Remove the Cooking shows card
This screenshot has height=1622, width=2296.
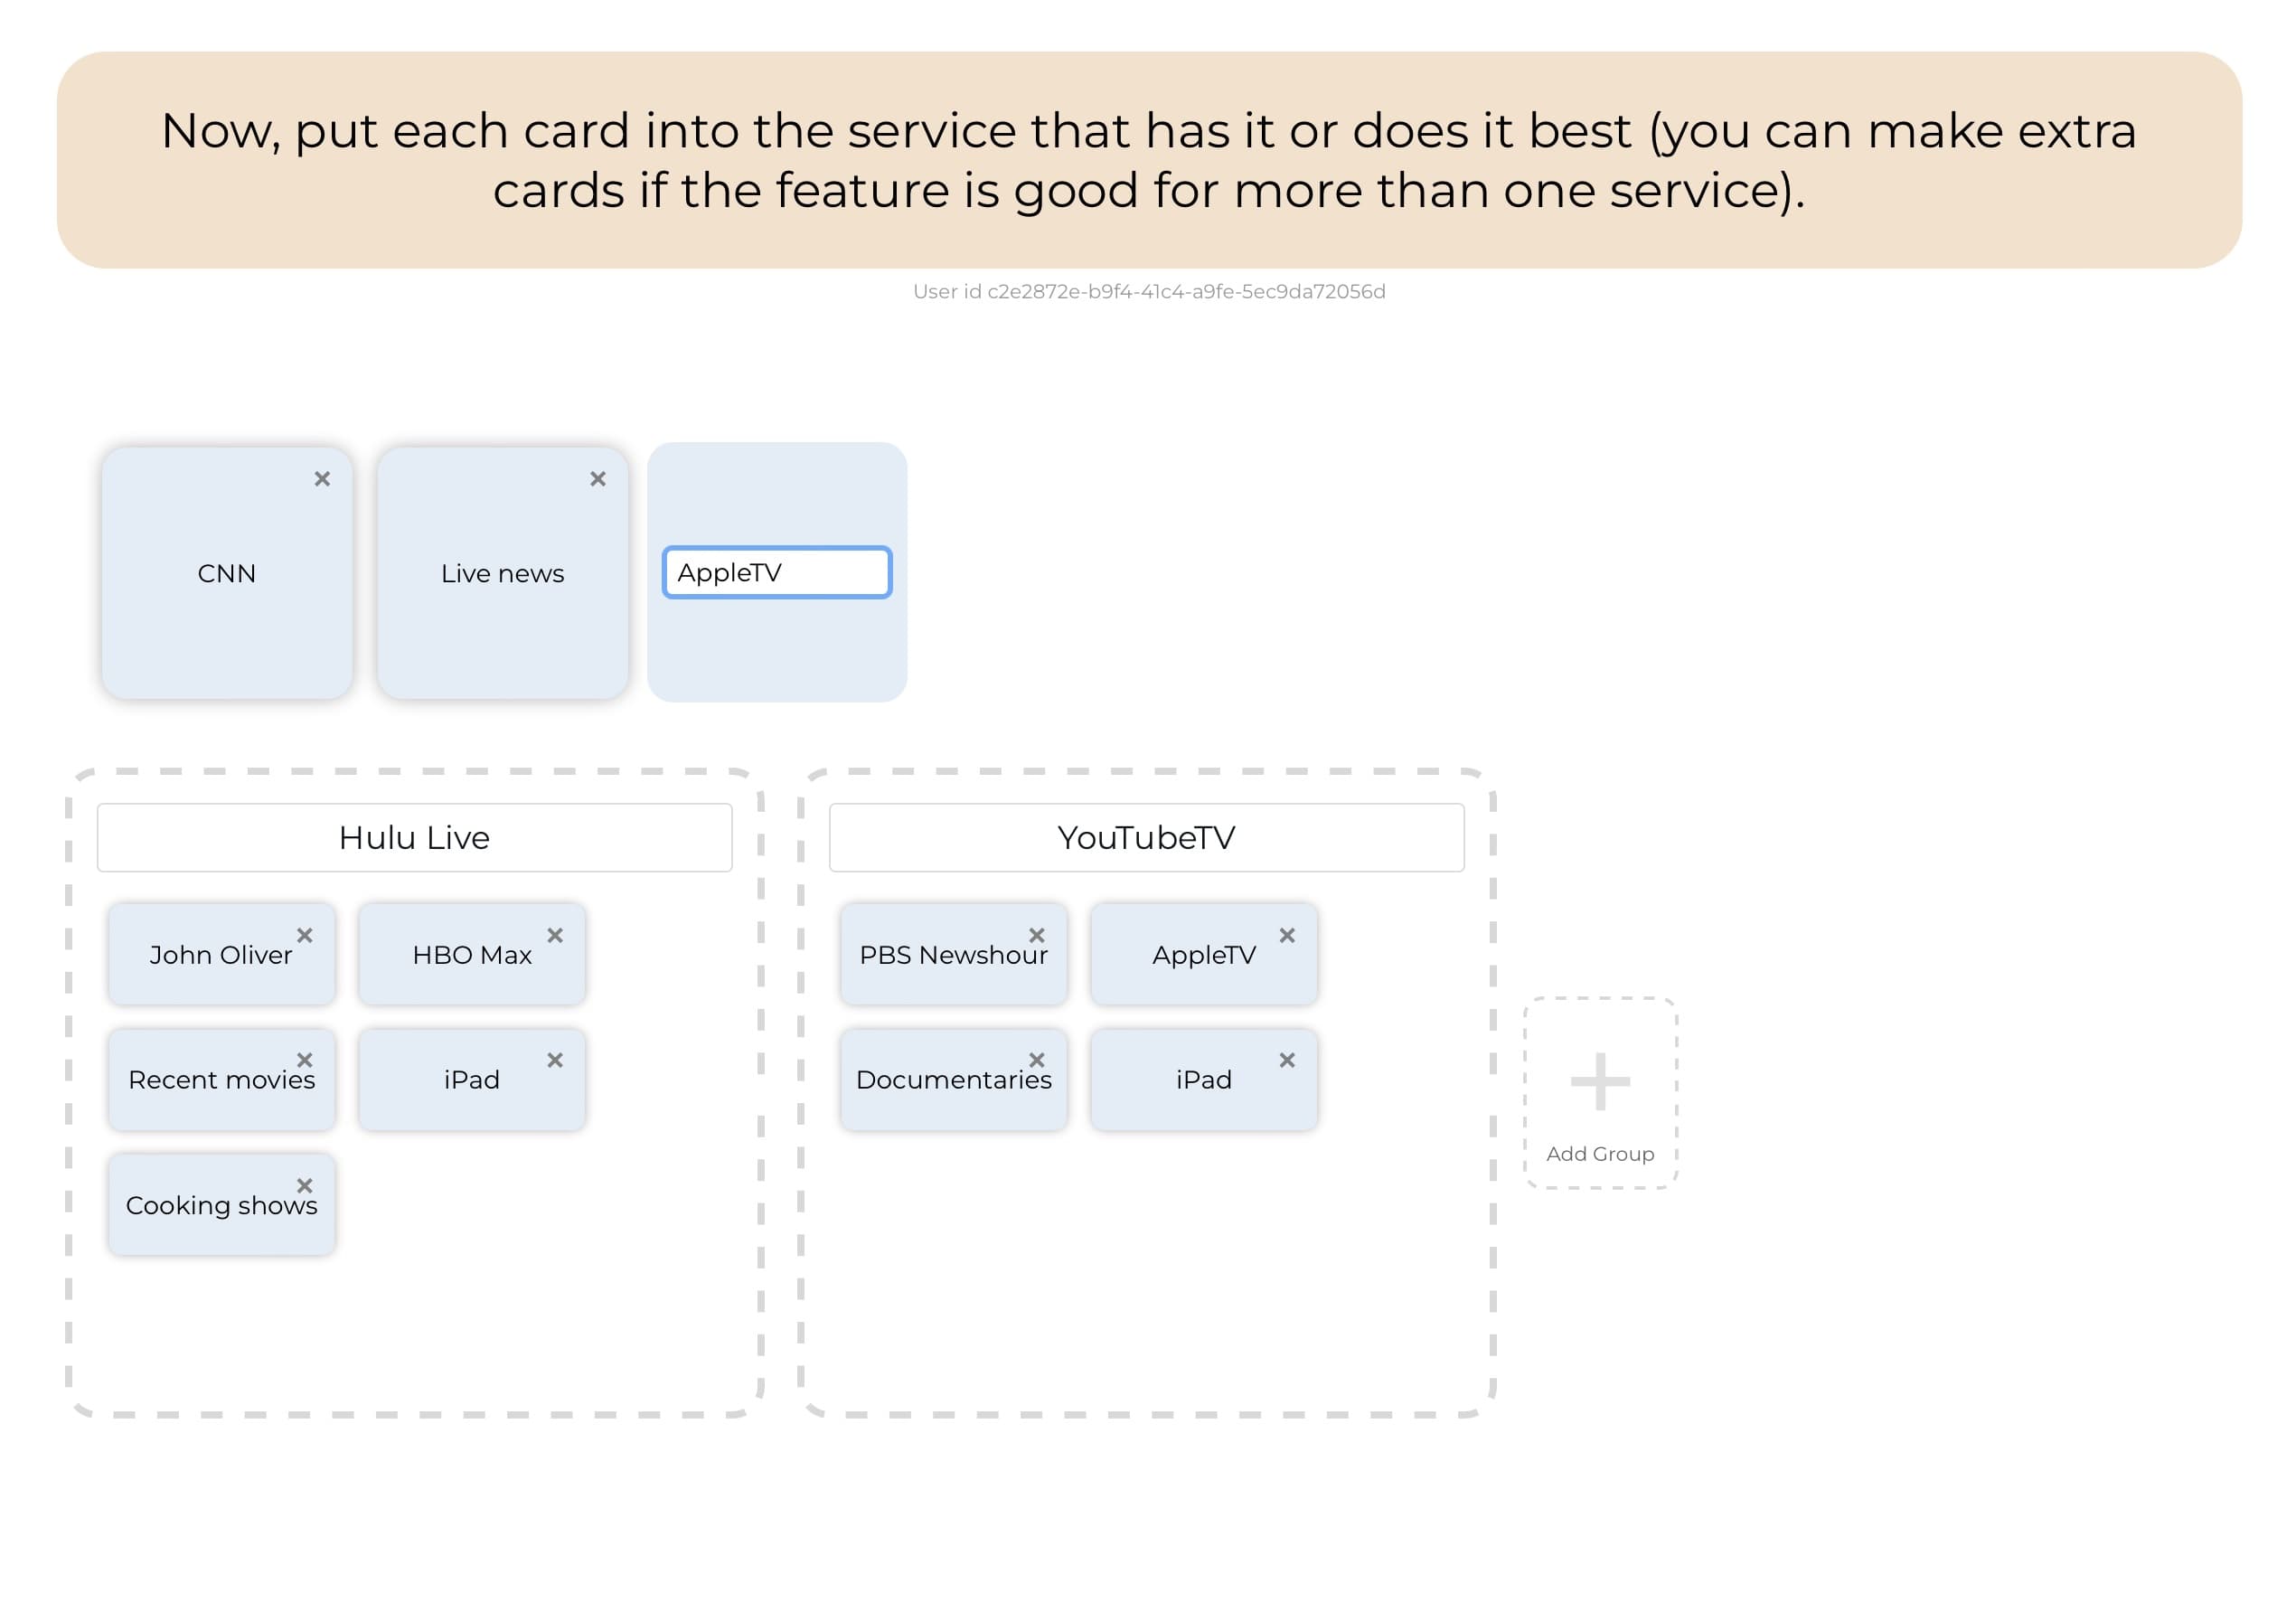pos(305,1186)
